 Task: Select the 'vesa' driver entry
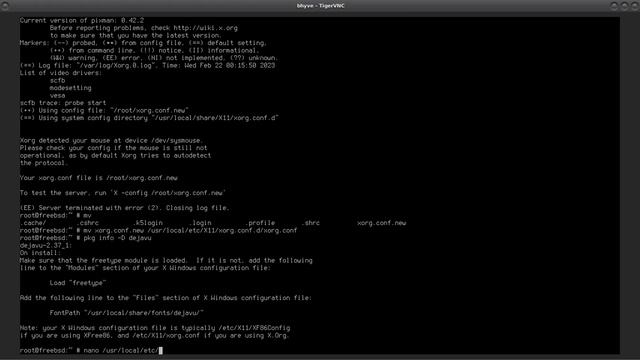pyautogui.click(x=58, y=96)
